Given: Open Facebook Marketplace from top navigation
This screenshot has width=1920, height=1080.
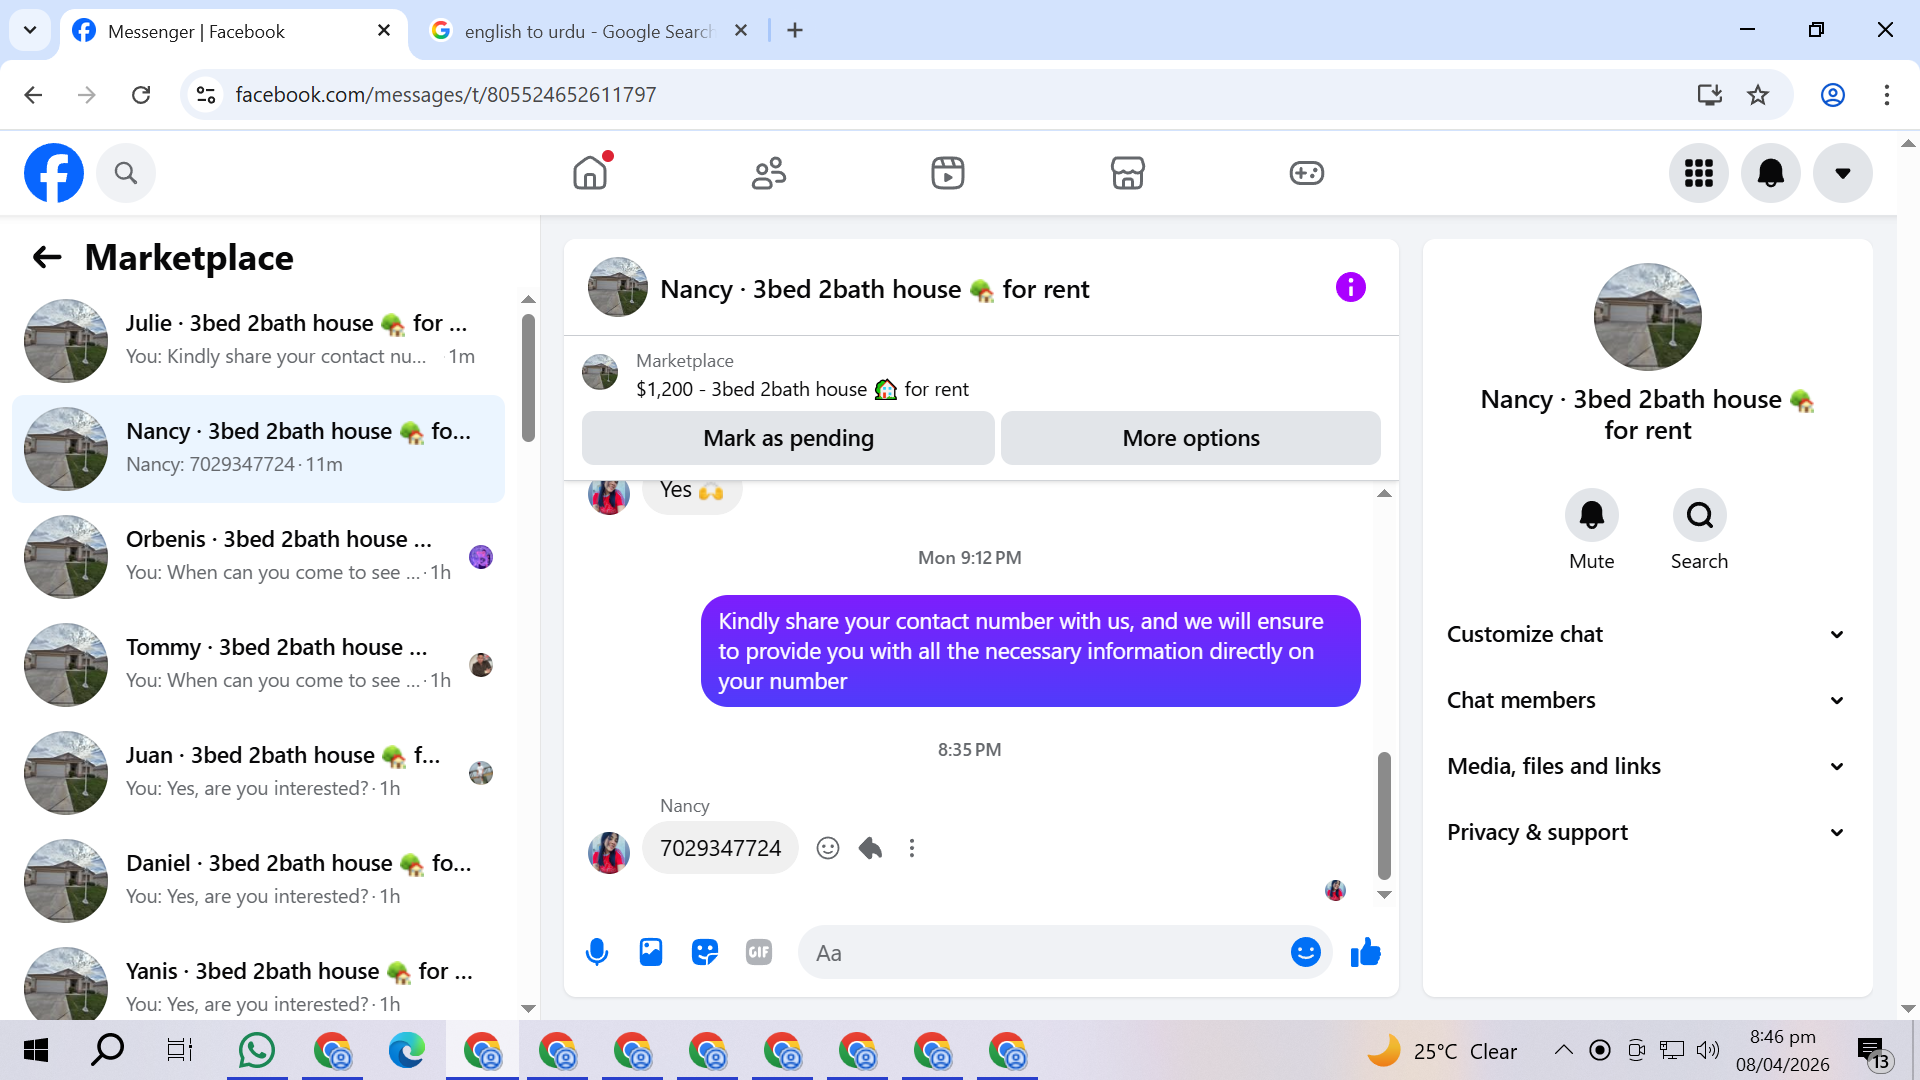Looking at the screenshot, I should pos(1127,173).
